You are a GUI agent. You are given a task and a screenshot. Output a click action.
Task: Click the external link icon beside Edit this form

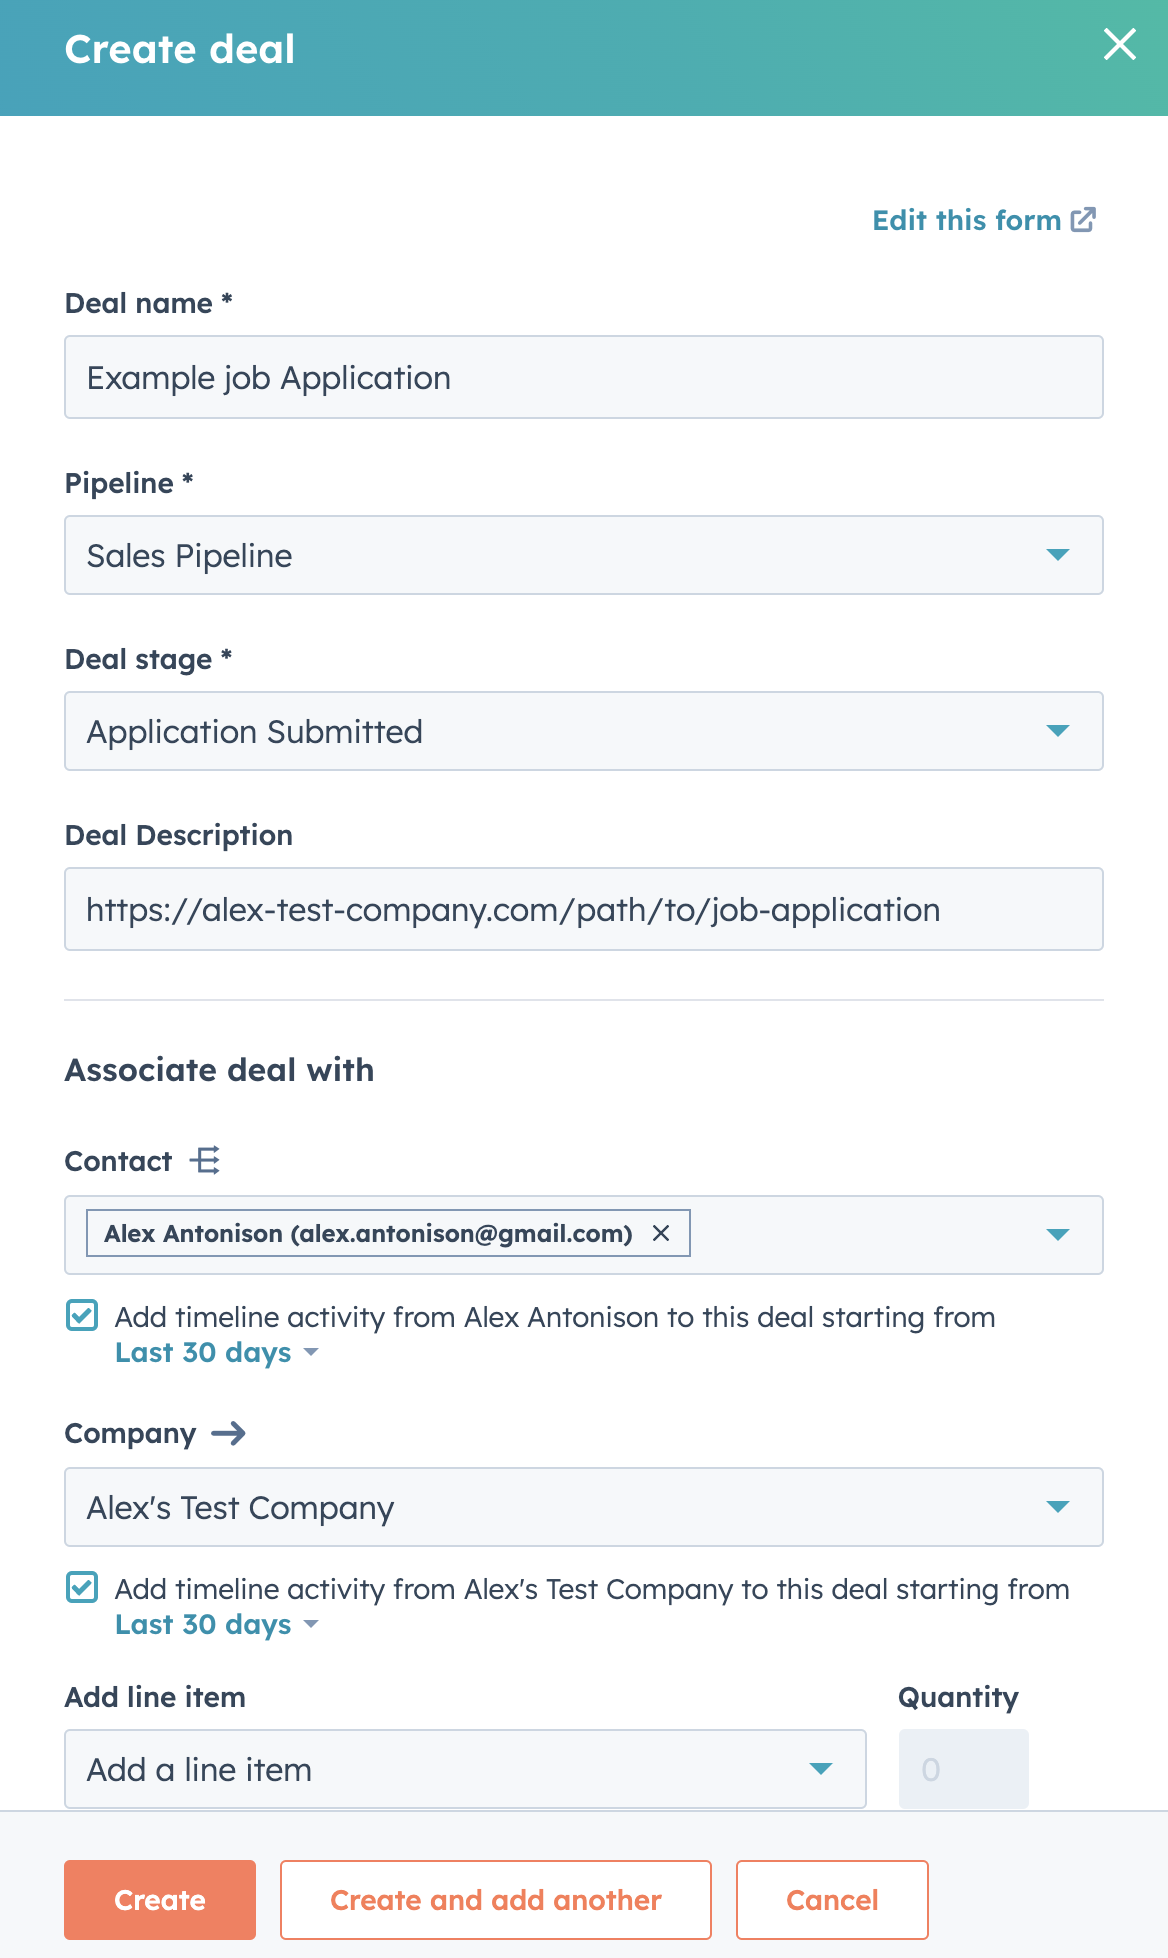pyautogui.click(x=1083, y=220)
